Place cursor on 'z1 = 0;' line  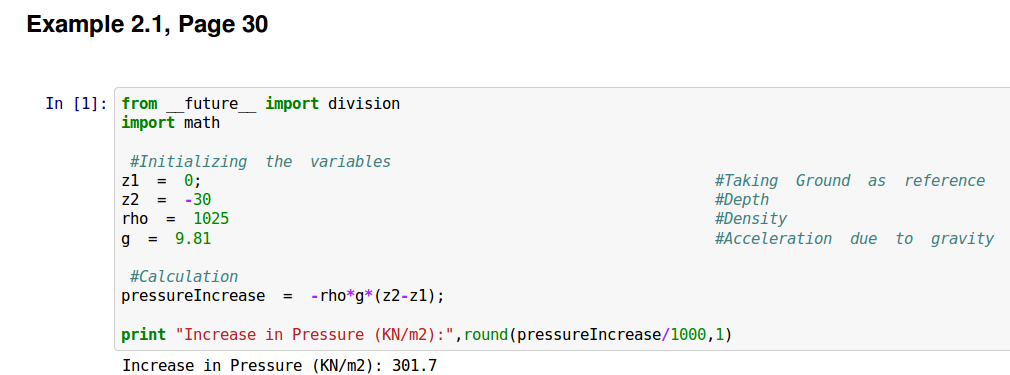162,180
